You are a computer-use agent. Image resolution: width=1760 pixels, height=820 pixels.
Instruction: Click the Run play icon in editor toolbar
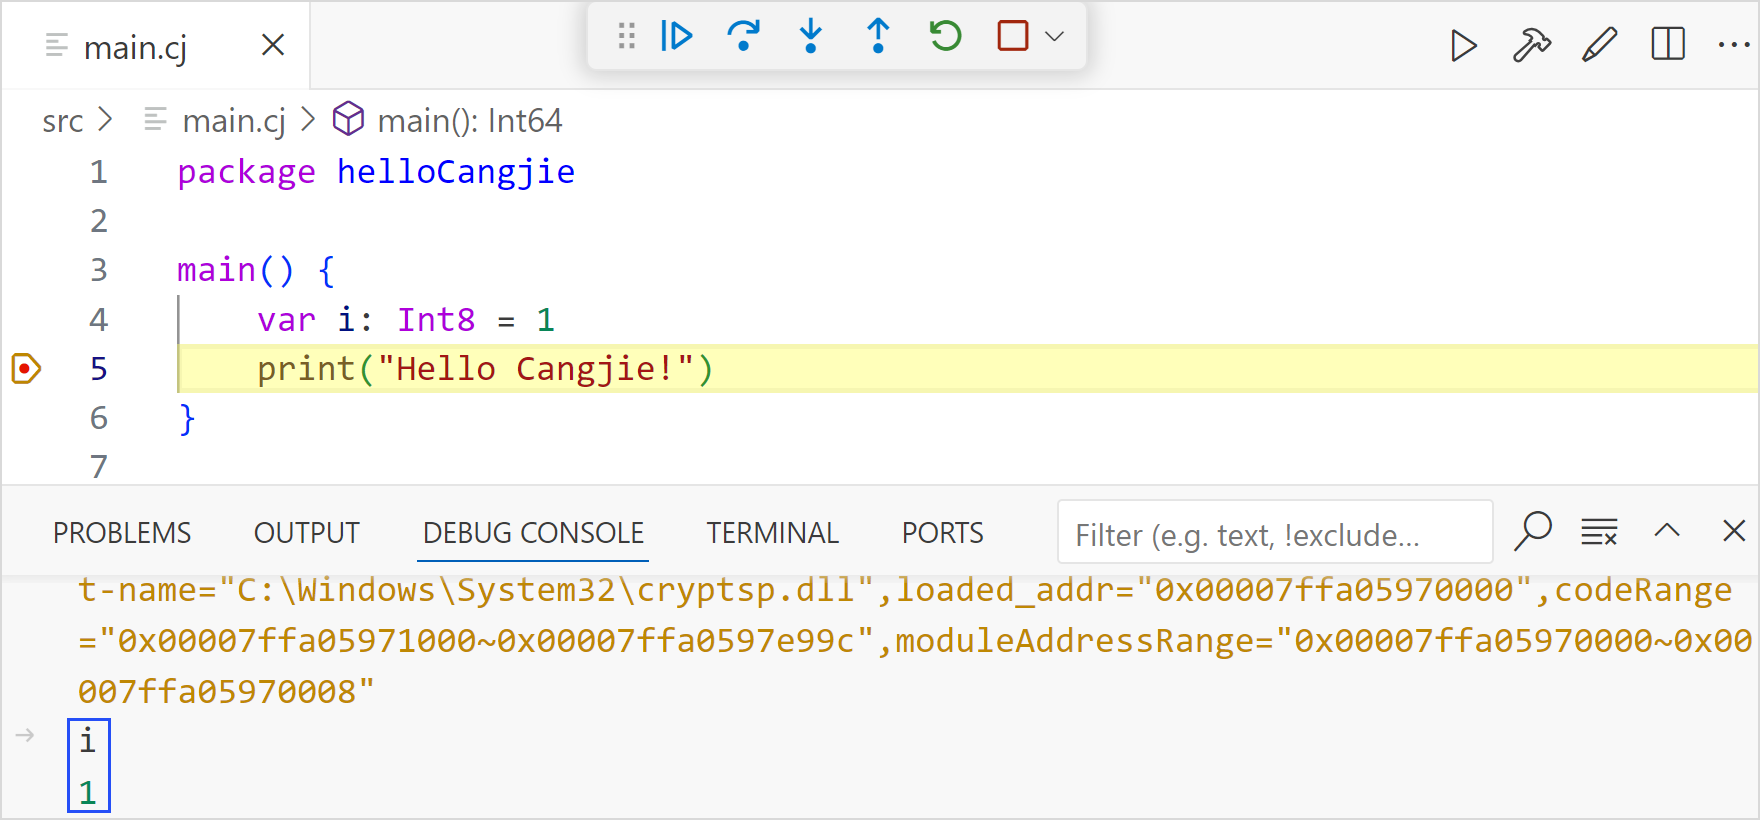(1463, 46)
